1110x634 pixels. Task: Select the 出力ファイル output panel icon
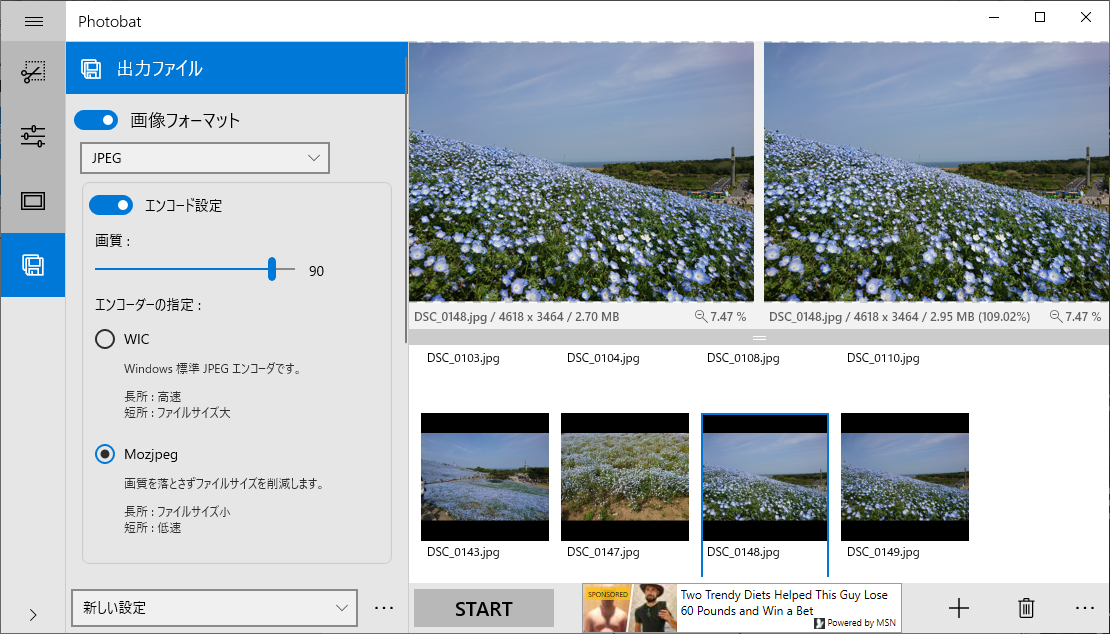(x=33, y=265)
